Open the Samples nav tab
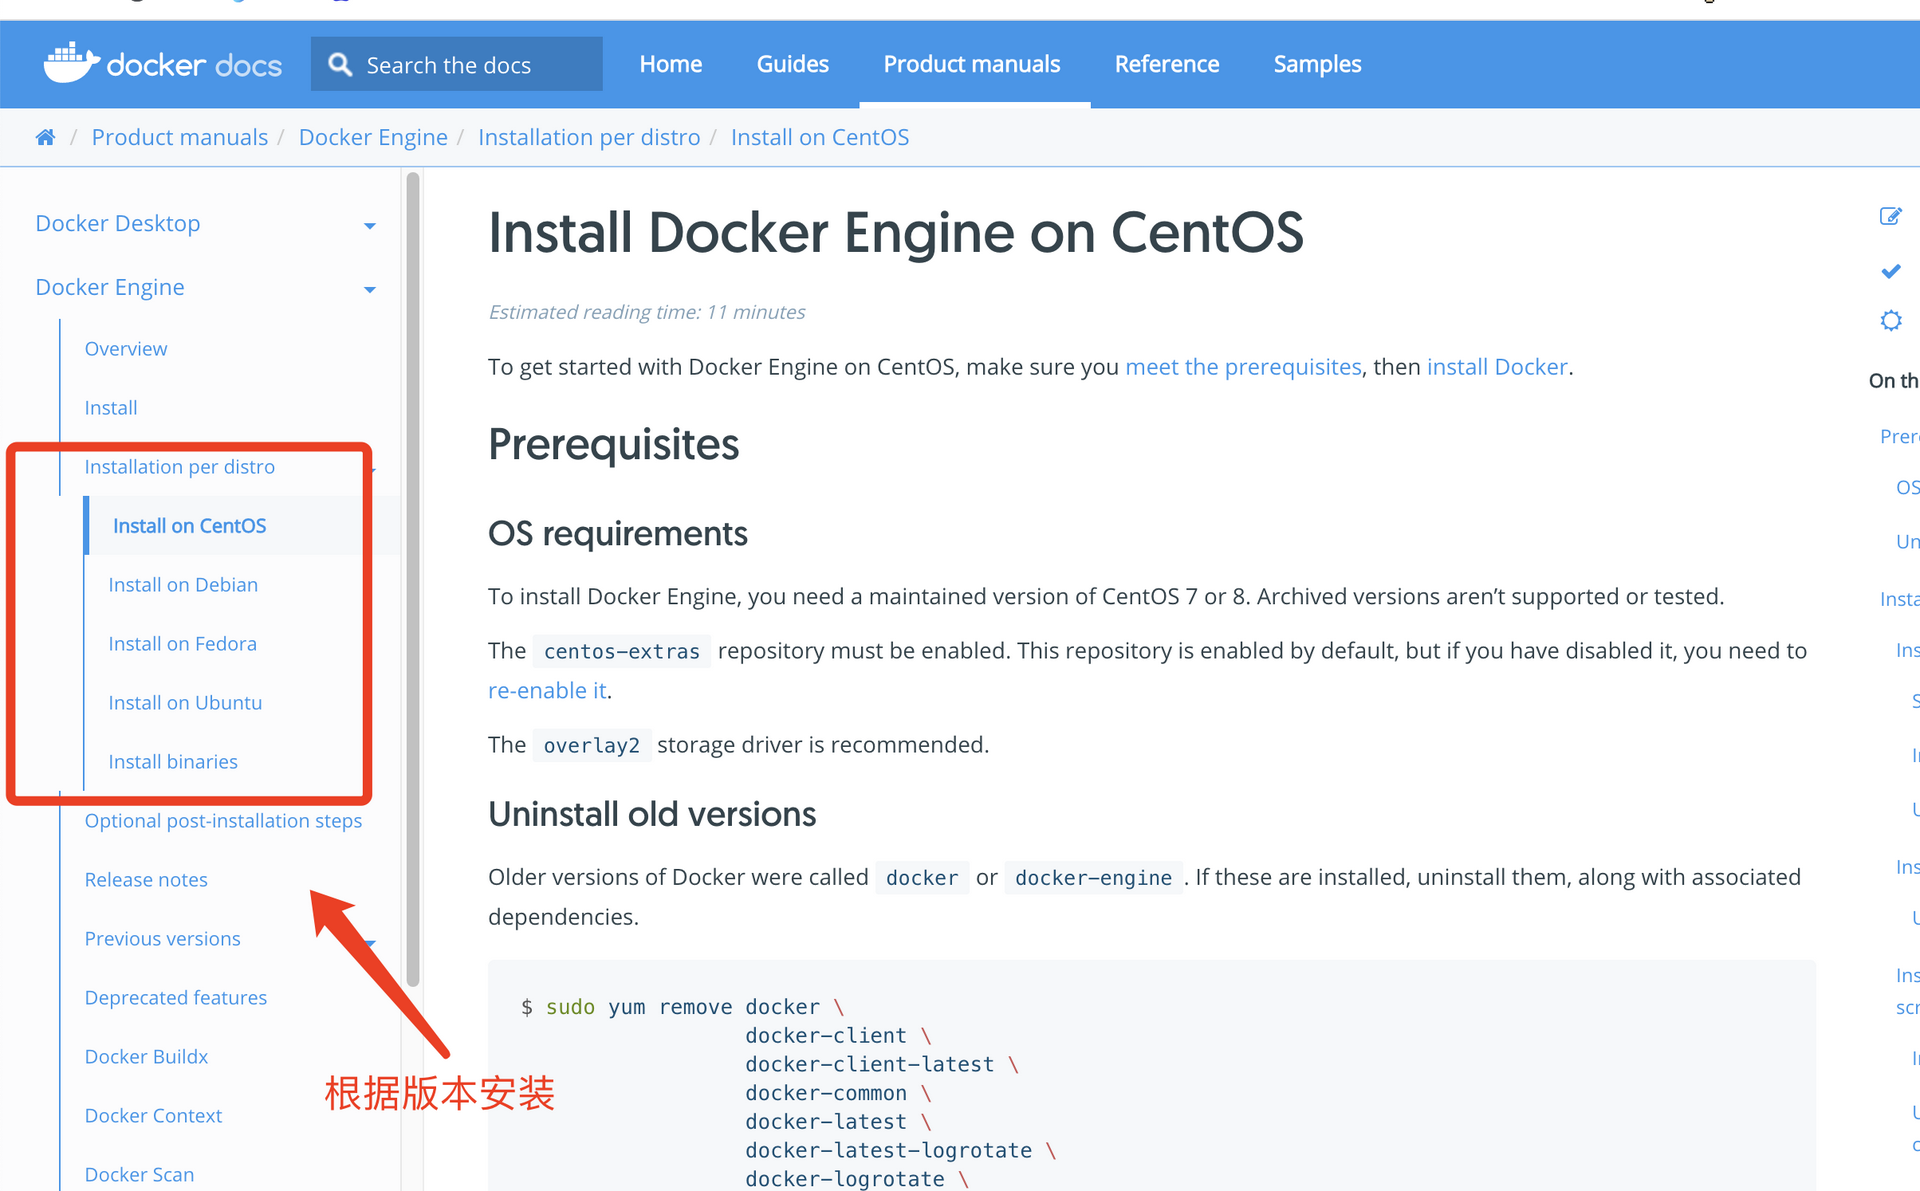 [x=1317, y=64]
